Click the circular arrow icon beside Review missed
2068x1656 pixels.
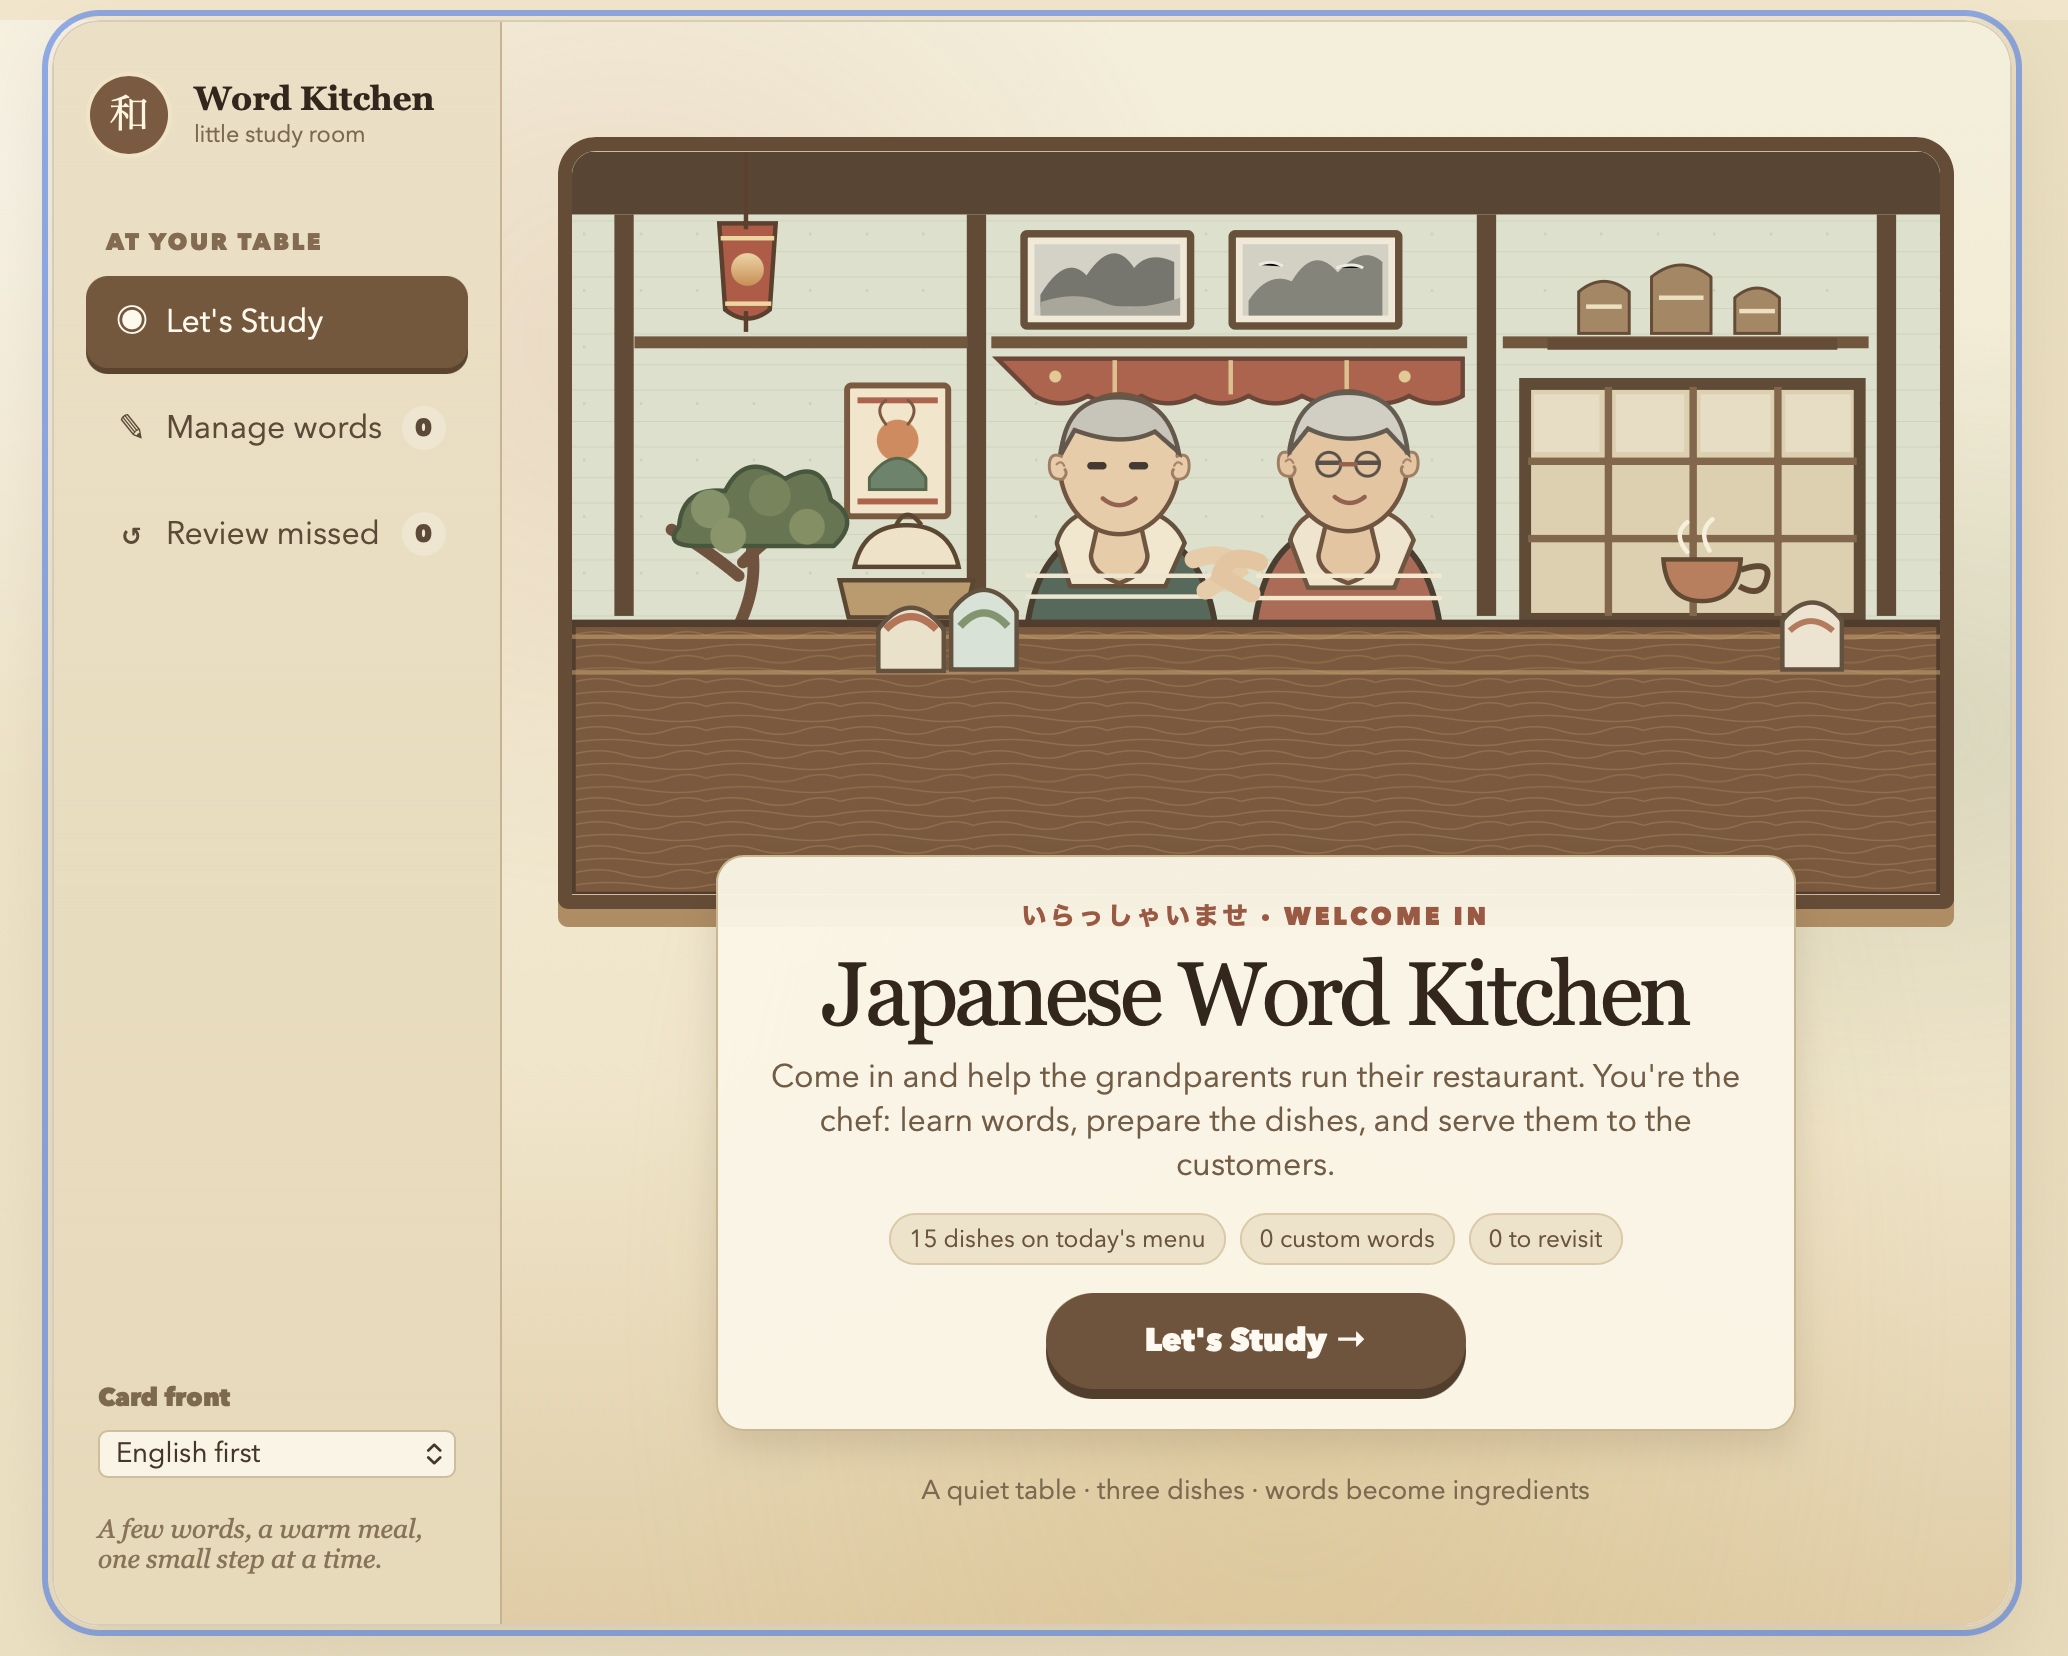pyautogui.click(x=131, y=535)
